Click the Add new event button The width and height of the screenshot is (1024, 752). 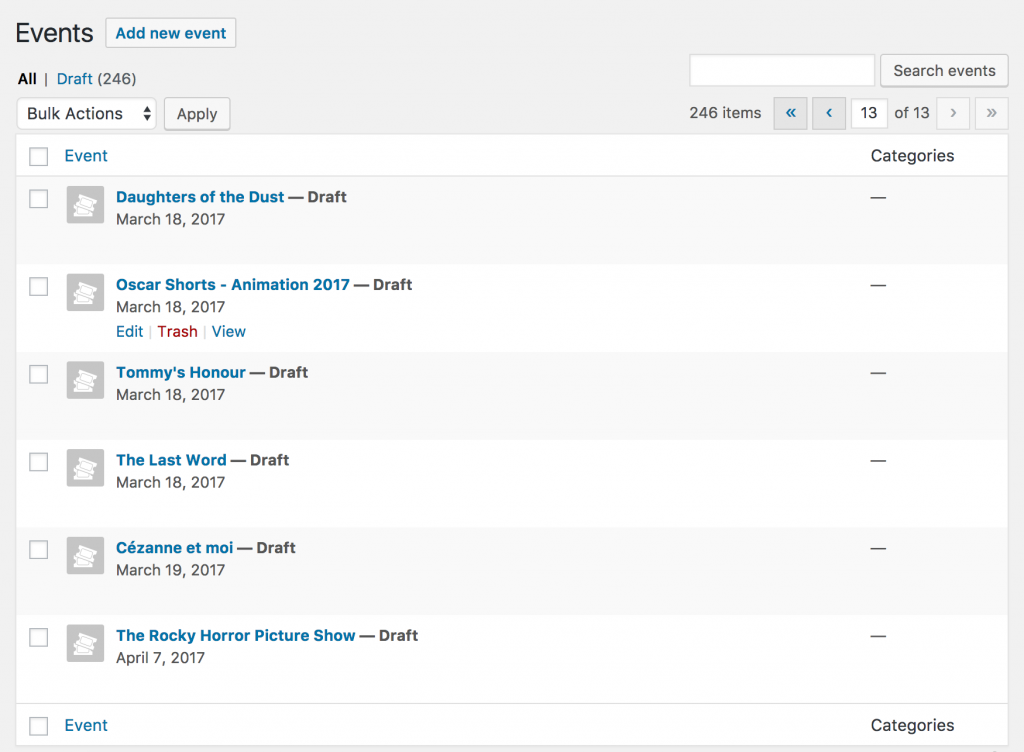click(x=170, y=33)
